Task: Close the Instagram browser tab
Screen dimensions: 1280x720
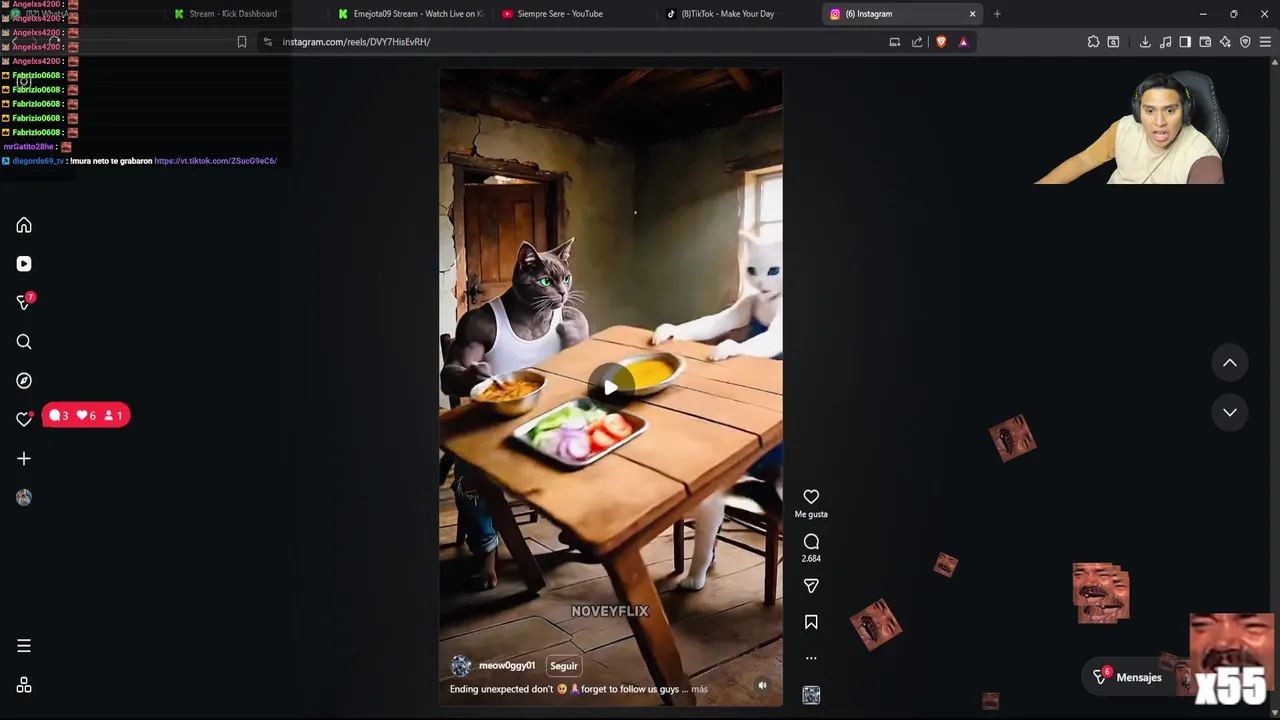Action: pyautogui.click(x=972, y=14)
